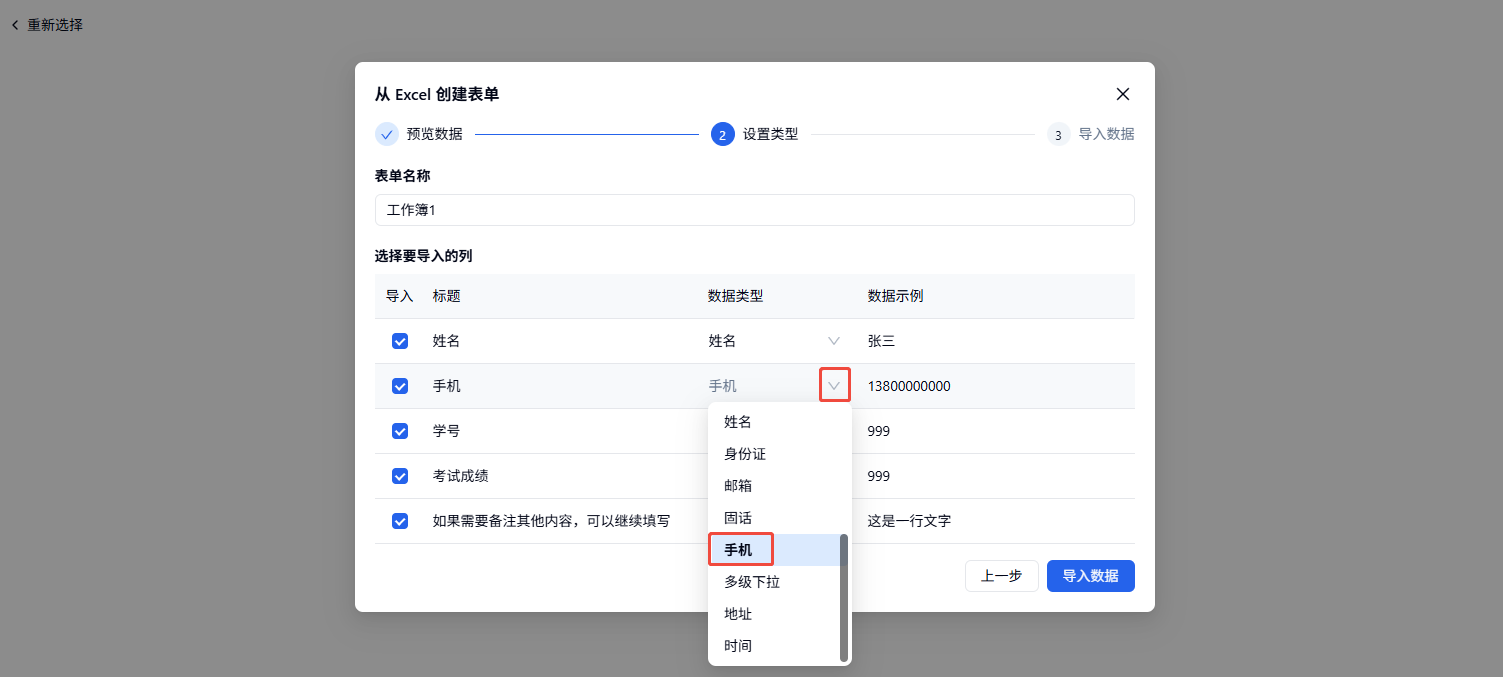Image resolution: width=1503 pixels, height=677 pixels.
Task: Click the step 2 设置类型 circle
Action: (x=722, y=134)
